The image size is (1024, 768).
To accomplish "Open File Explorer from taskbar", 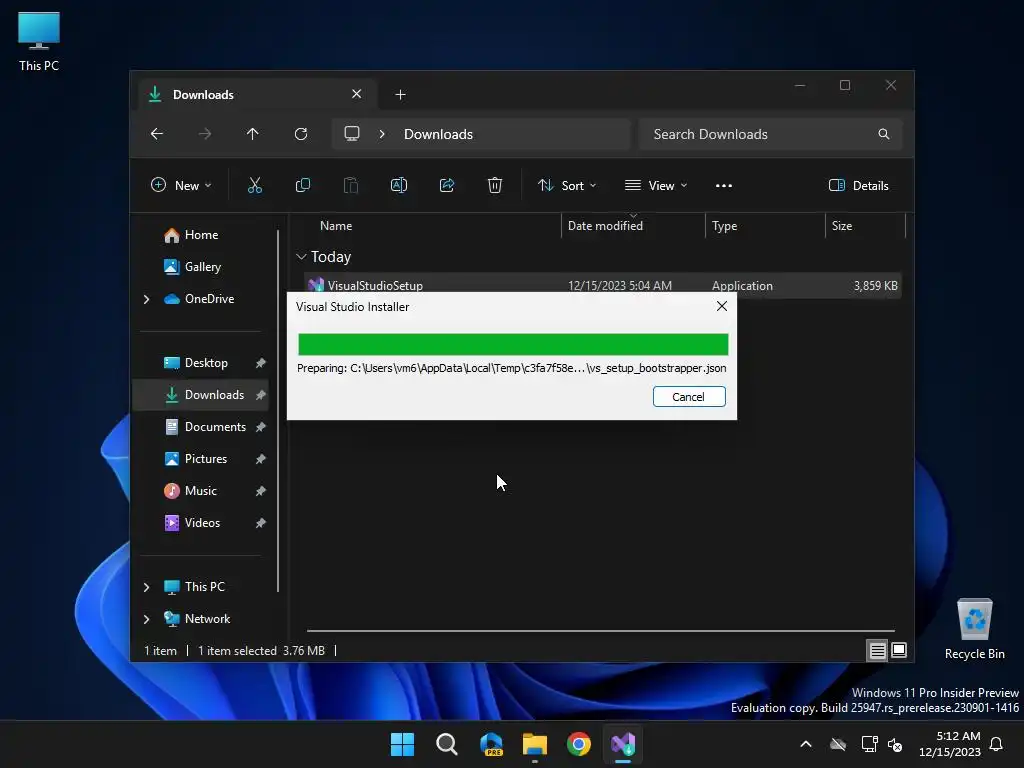I will click(x=535, y=744).
